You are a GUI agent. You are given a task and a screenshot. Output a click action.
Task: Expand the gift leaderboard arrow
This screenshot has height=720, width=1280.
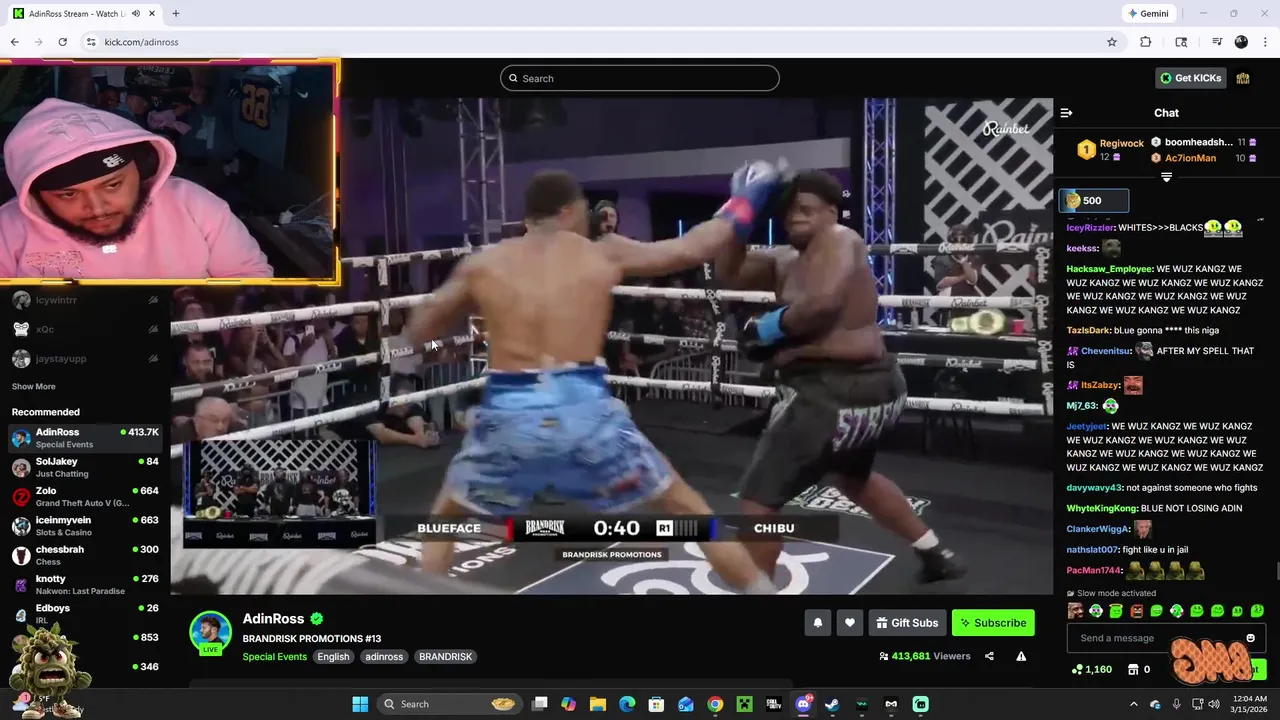pos(1166,177)
